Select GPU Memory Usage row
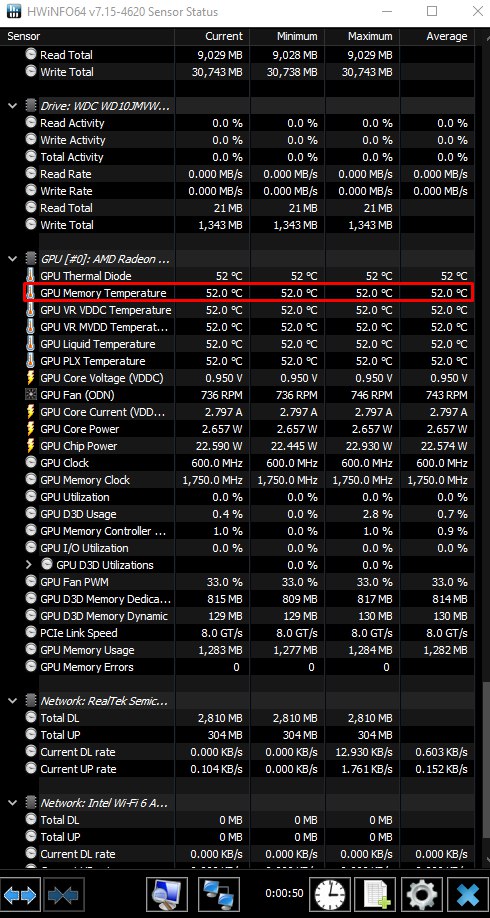Image resolution: width=490 pixels, height=918 pixels. 248,649
